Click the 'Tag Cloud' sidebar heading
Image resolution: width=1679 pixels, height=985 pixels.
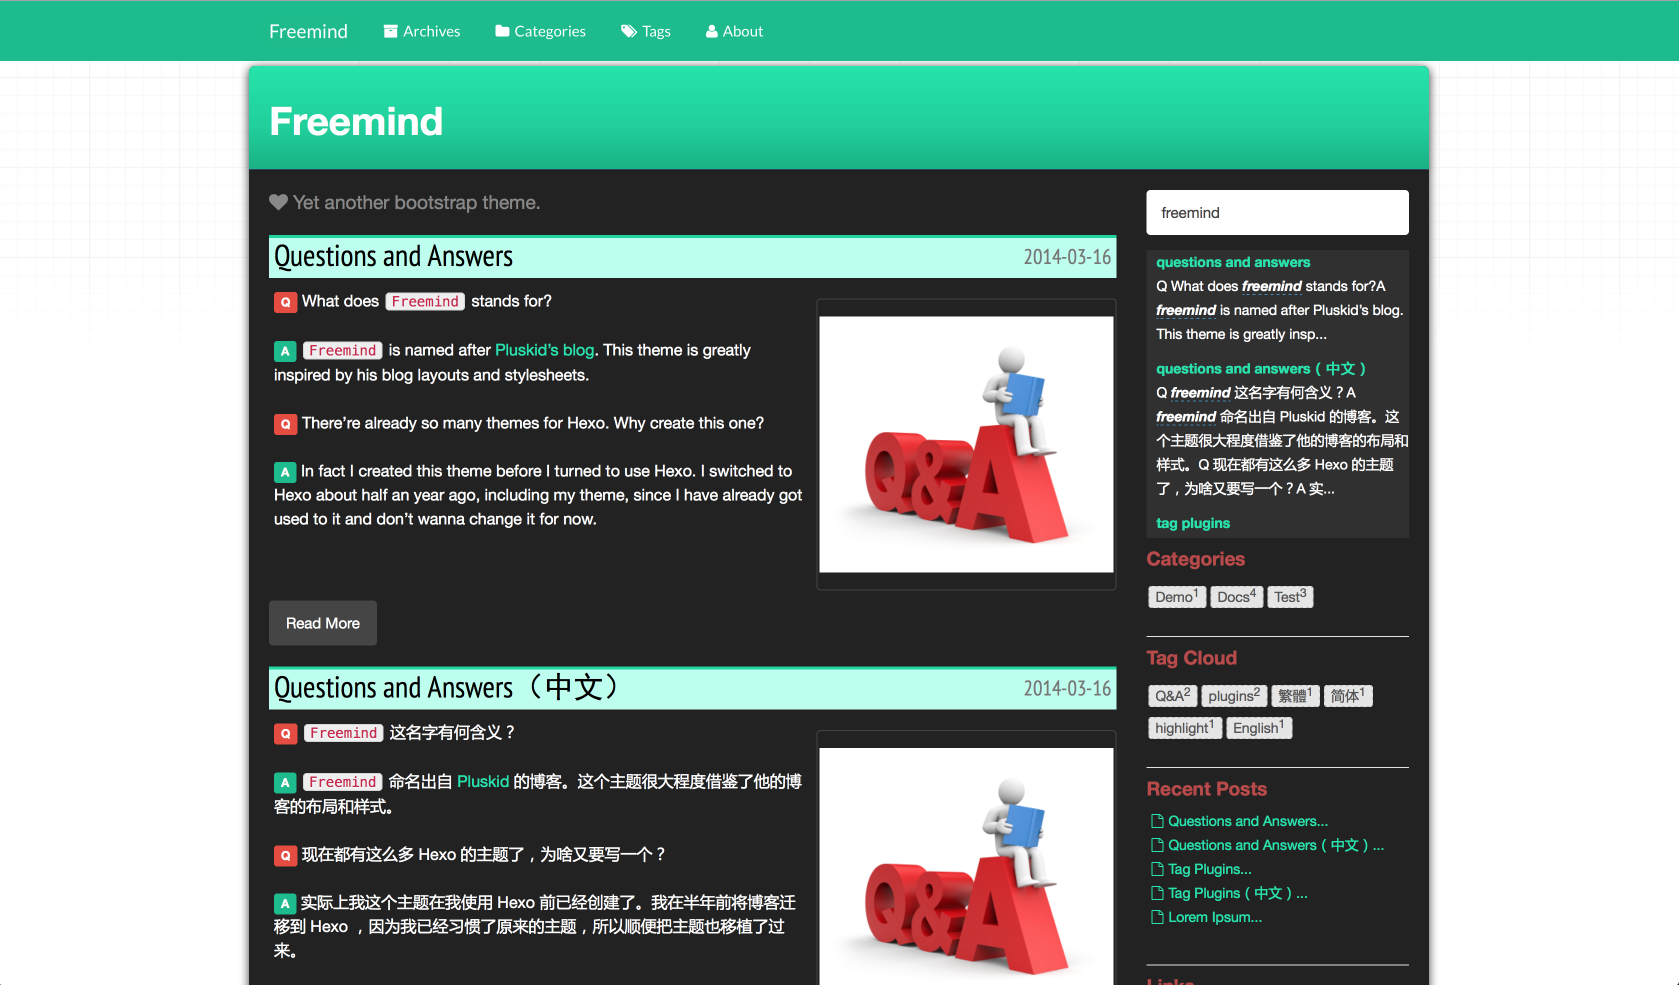(1192, 658)
